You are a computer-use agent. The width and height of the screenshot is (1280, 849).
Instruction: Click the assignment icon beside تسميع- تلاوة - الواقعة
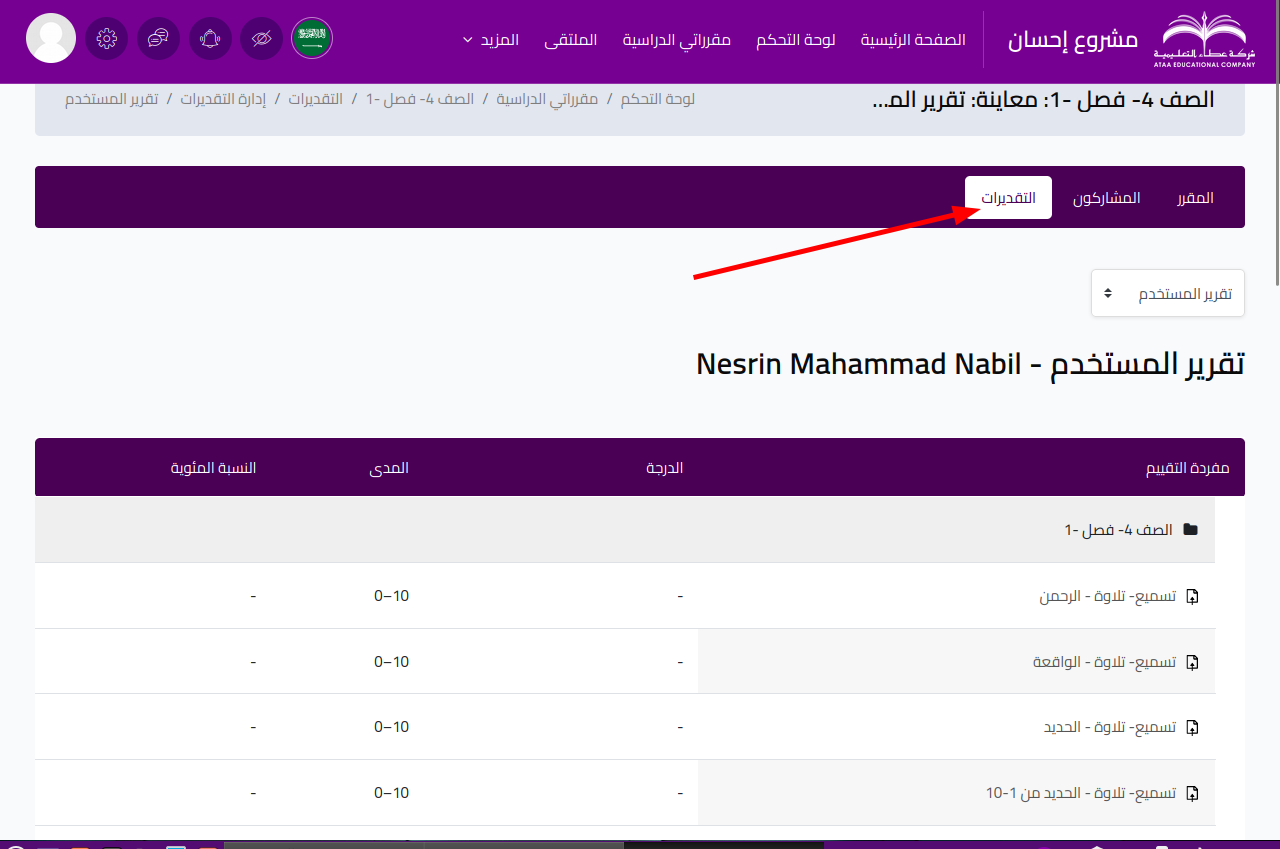tap(1192, 662)
